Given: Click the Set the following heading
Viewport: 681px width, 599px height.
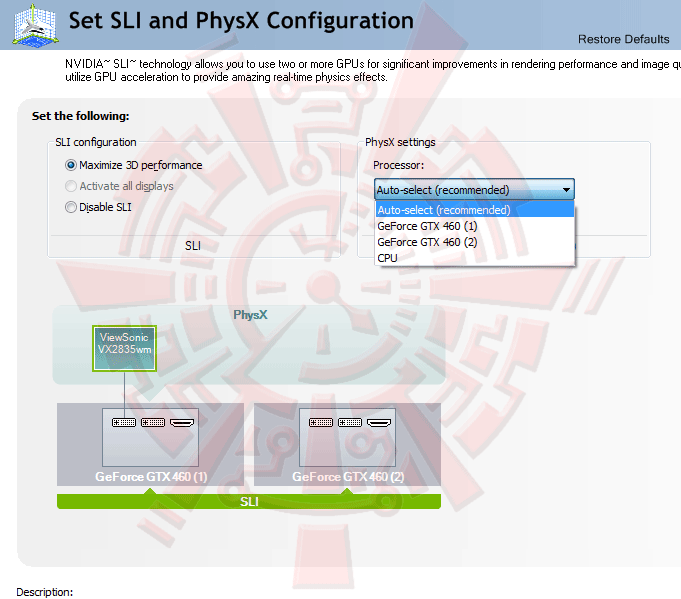Looking at the screenshot, I should point(80,116).
